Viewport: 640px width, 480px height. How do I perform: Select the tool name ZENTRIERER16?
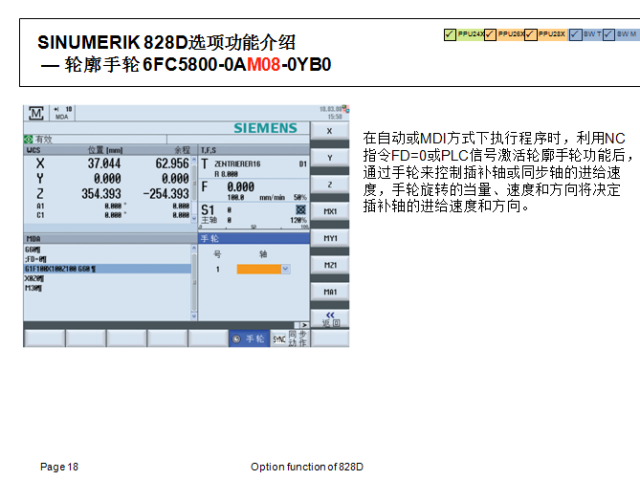[237, 164]
